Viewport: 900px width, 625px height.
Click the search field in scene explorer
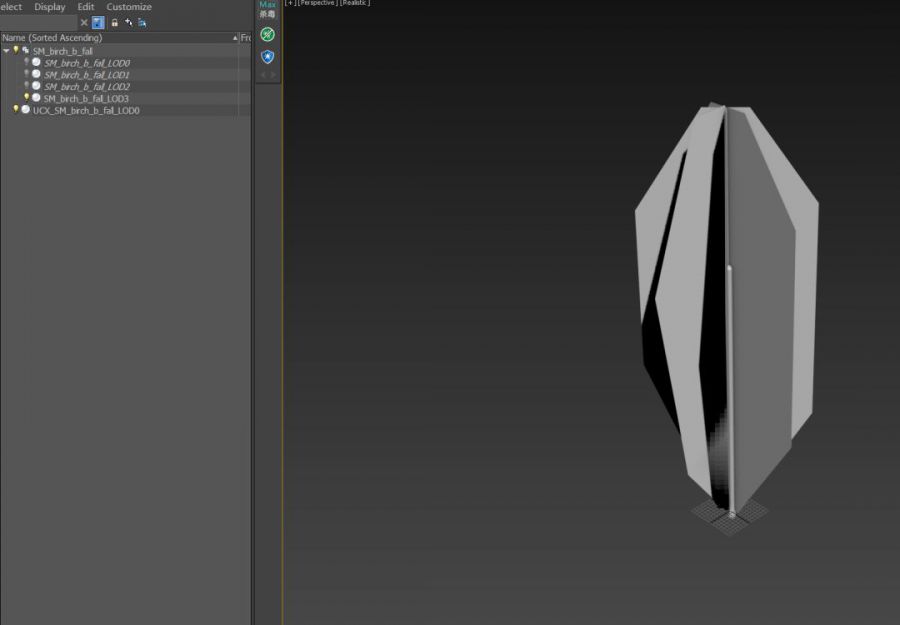[x=38, y=22]
